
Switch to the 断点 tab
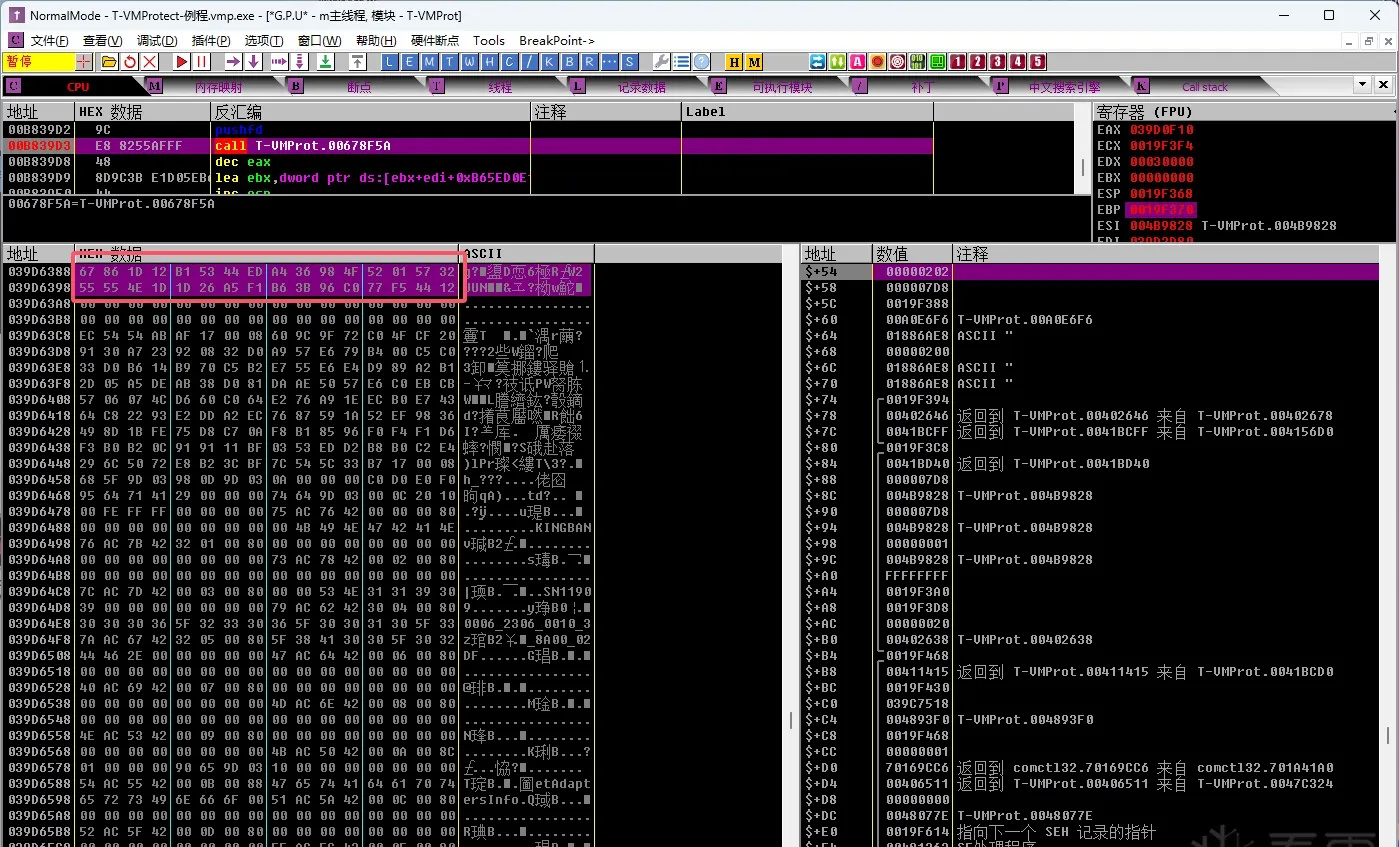coord(359,87)
